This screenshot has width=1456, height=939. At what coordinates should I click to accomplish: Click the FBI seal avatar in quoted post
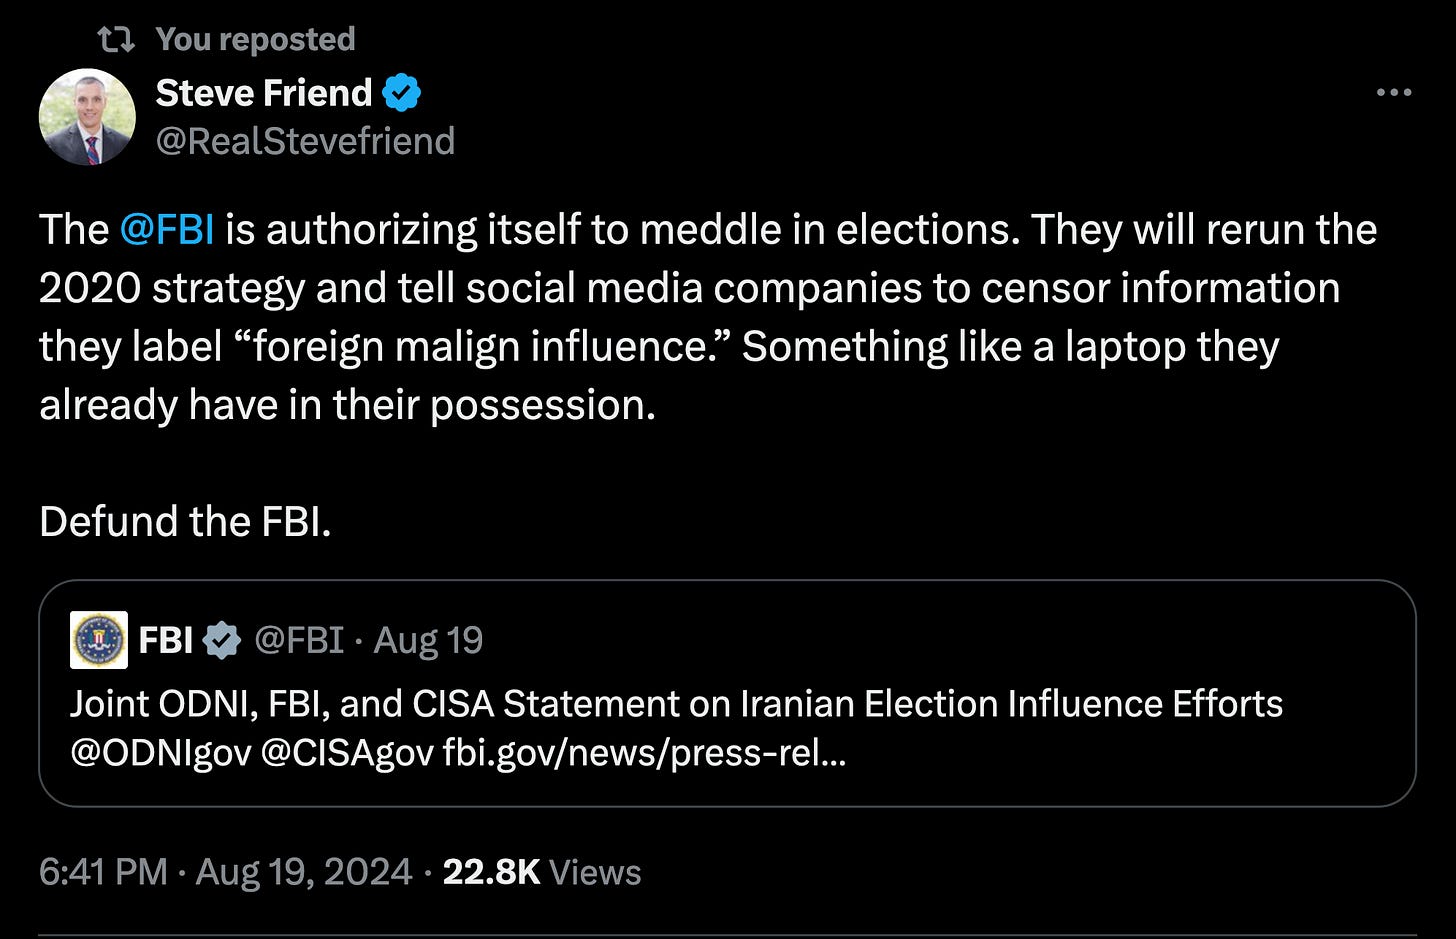99,640
